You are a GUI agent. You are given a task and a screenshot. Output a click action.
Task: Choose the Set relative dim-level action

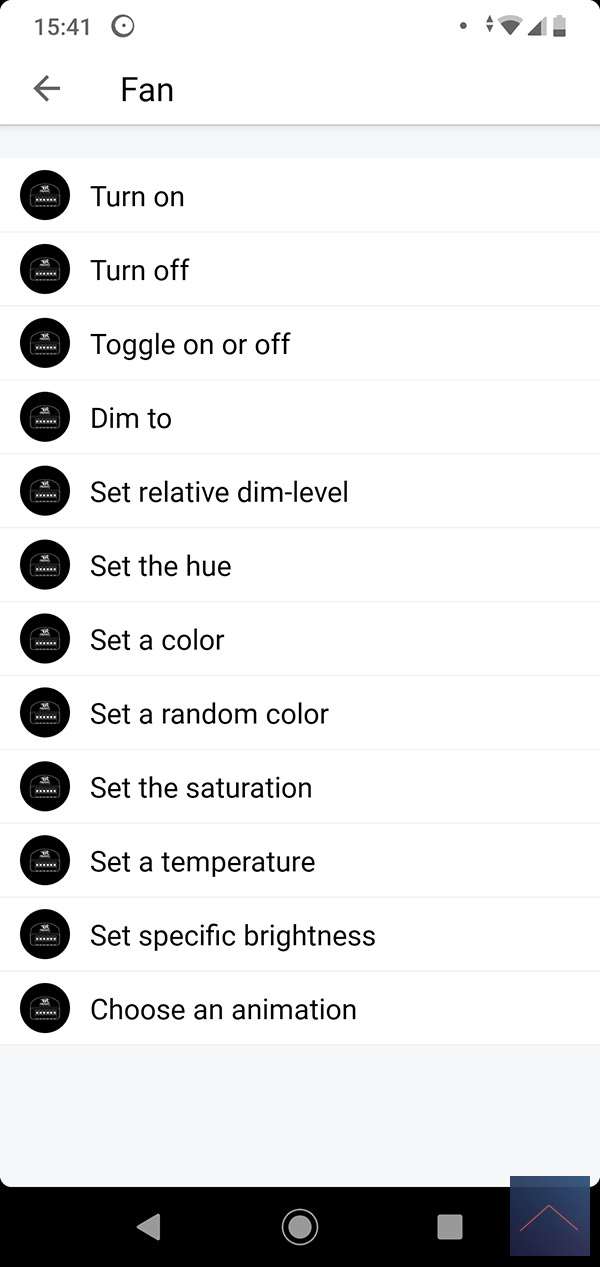tap(219, 492)
